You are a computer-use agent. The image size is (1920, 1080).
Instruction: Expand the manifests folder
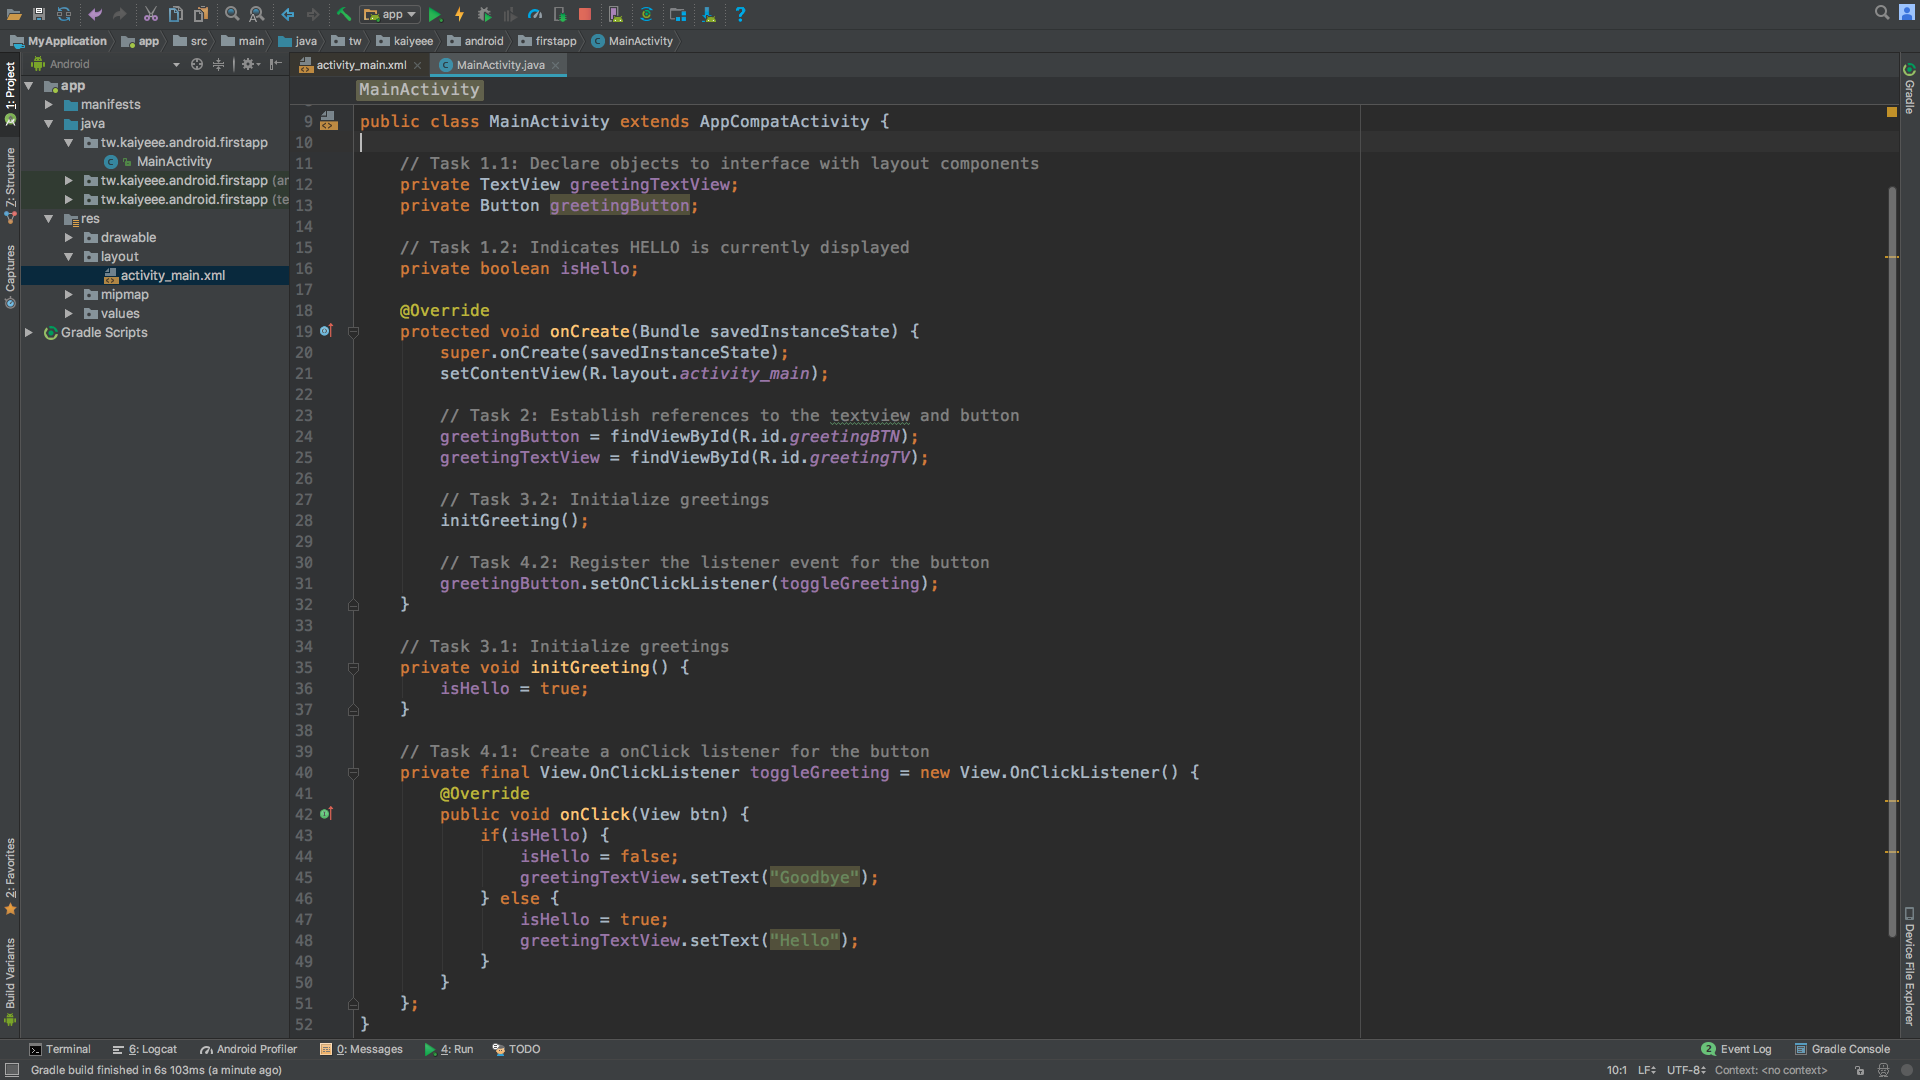(x=48, y=105)
